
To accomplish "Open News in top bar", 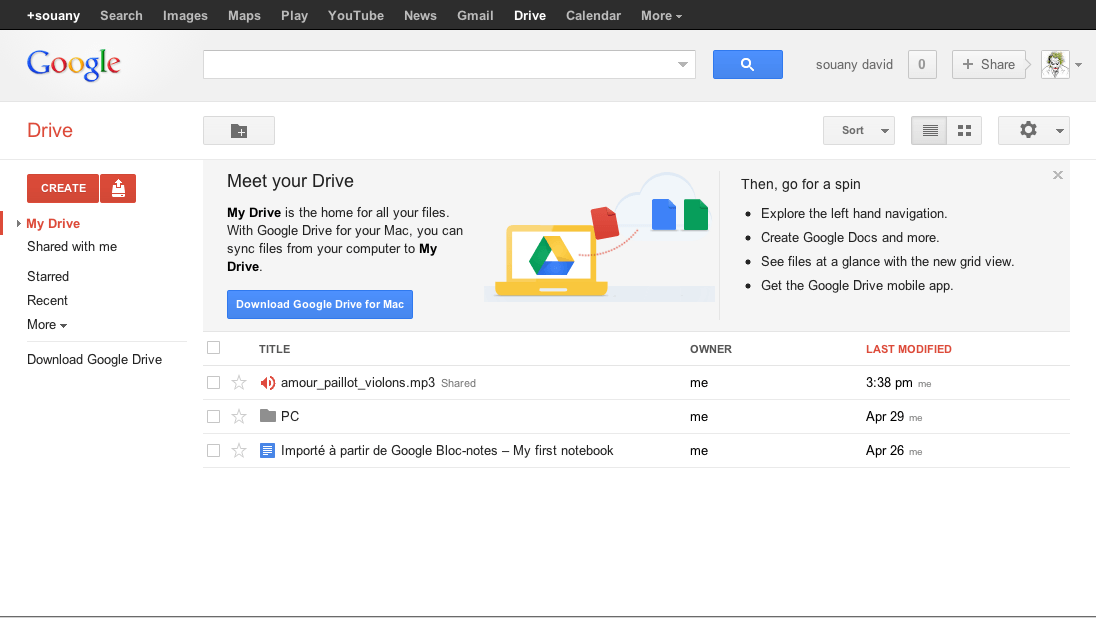I will [420, 15].
